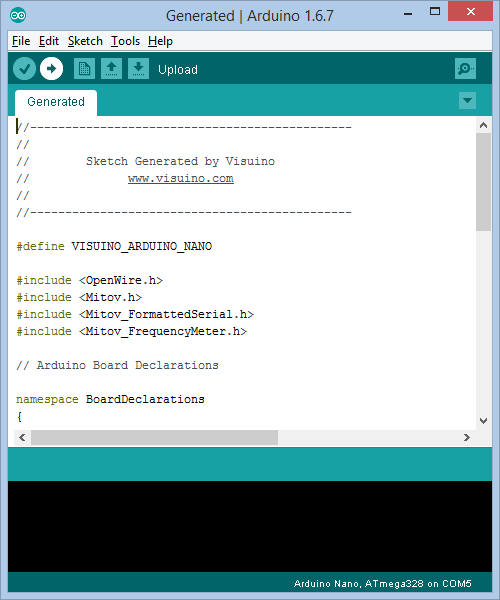The height and width of the screenshot is (600, 500).
Task: Open the tab options dropdown arrow
Action: [467, 101]
